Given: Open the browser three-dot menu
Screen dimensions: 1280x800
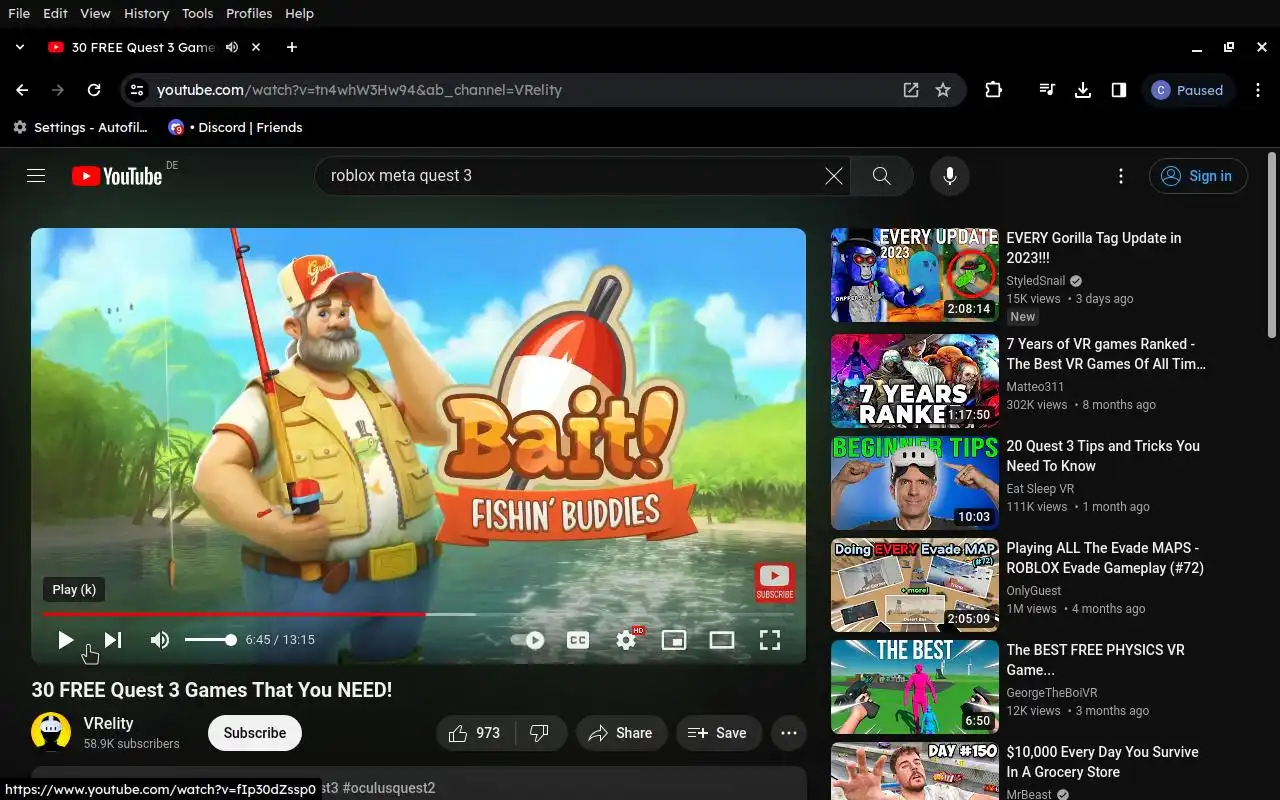Looking at the screenshot, I should click(x=1259, y=90).
